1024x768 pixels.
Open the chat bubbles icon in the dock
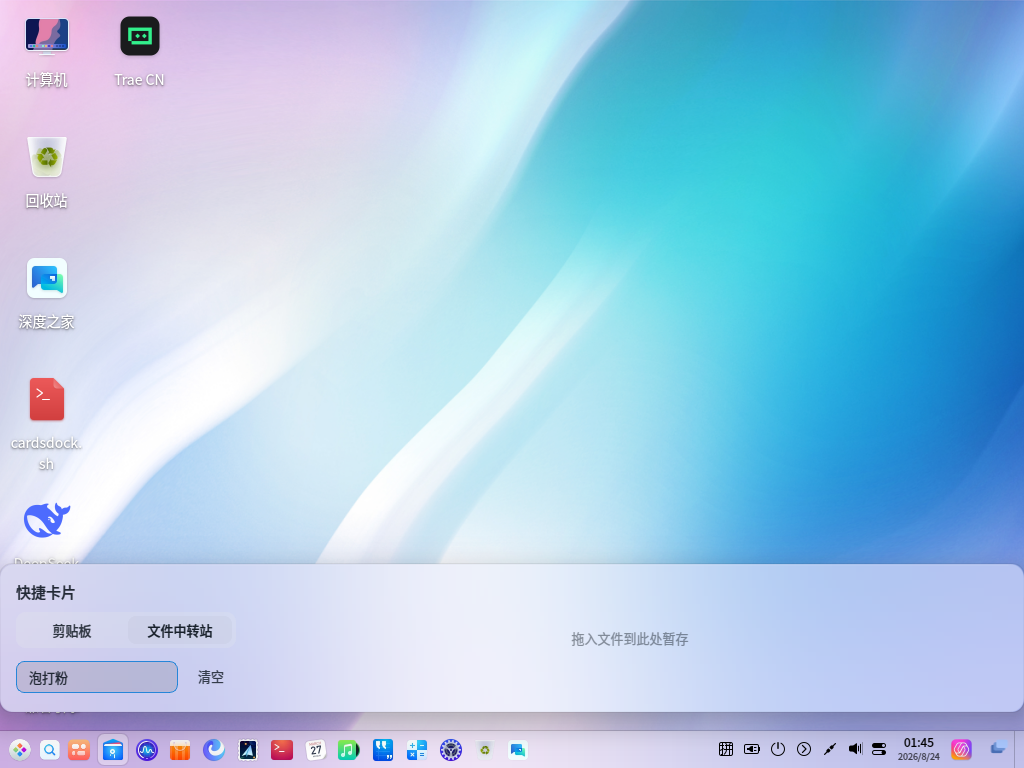click(x=518, y=750)
